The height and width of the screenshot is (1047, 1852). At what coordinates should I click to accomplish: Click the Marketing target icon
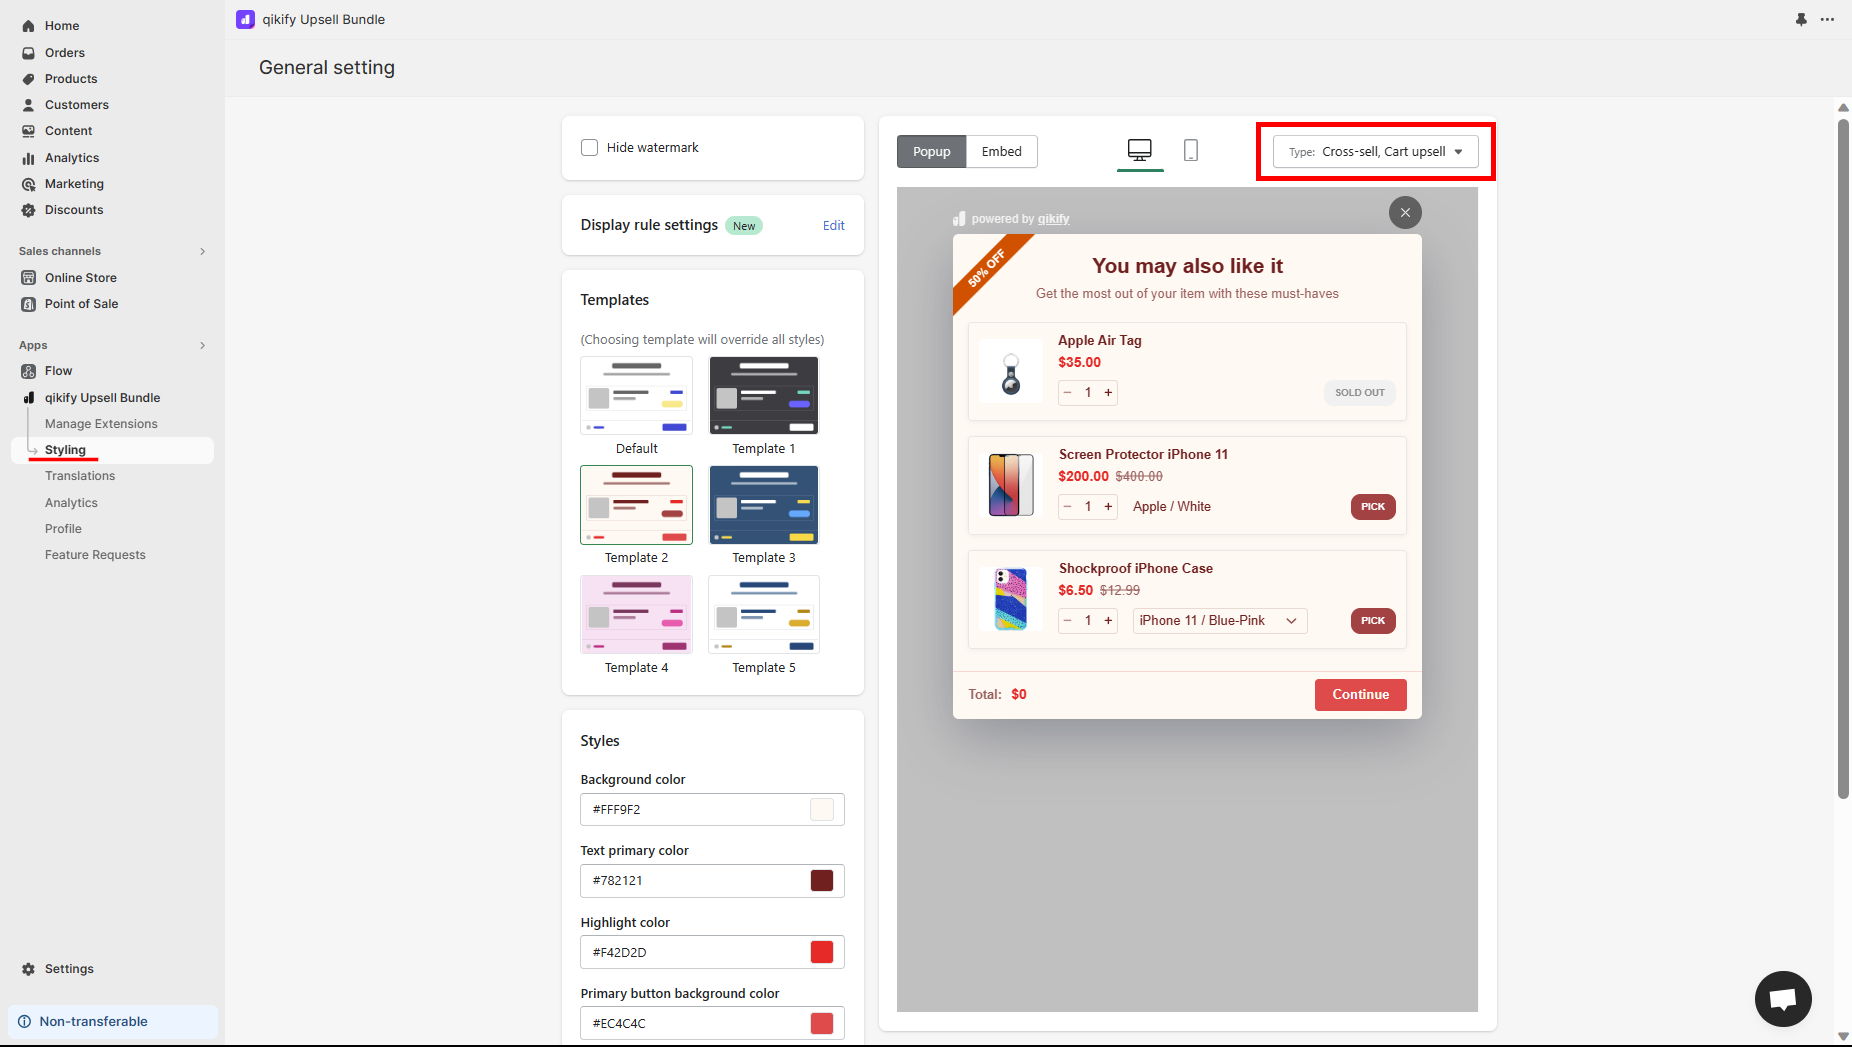[x=28, y=184]
